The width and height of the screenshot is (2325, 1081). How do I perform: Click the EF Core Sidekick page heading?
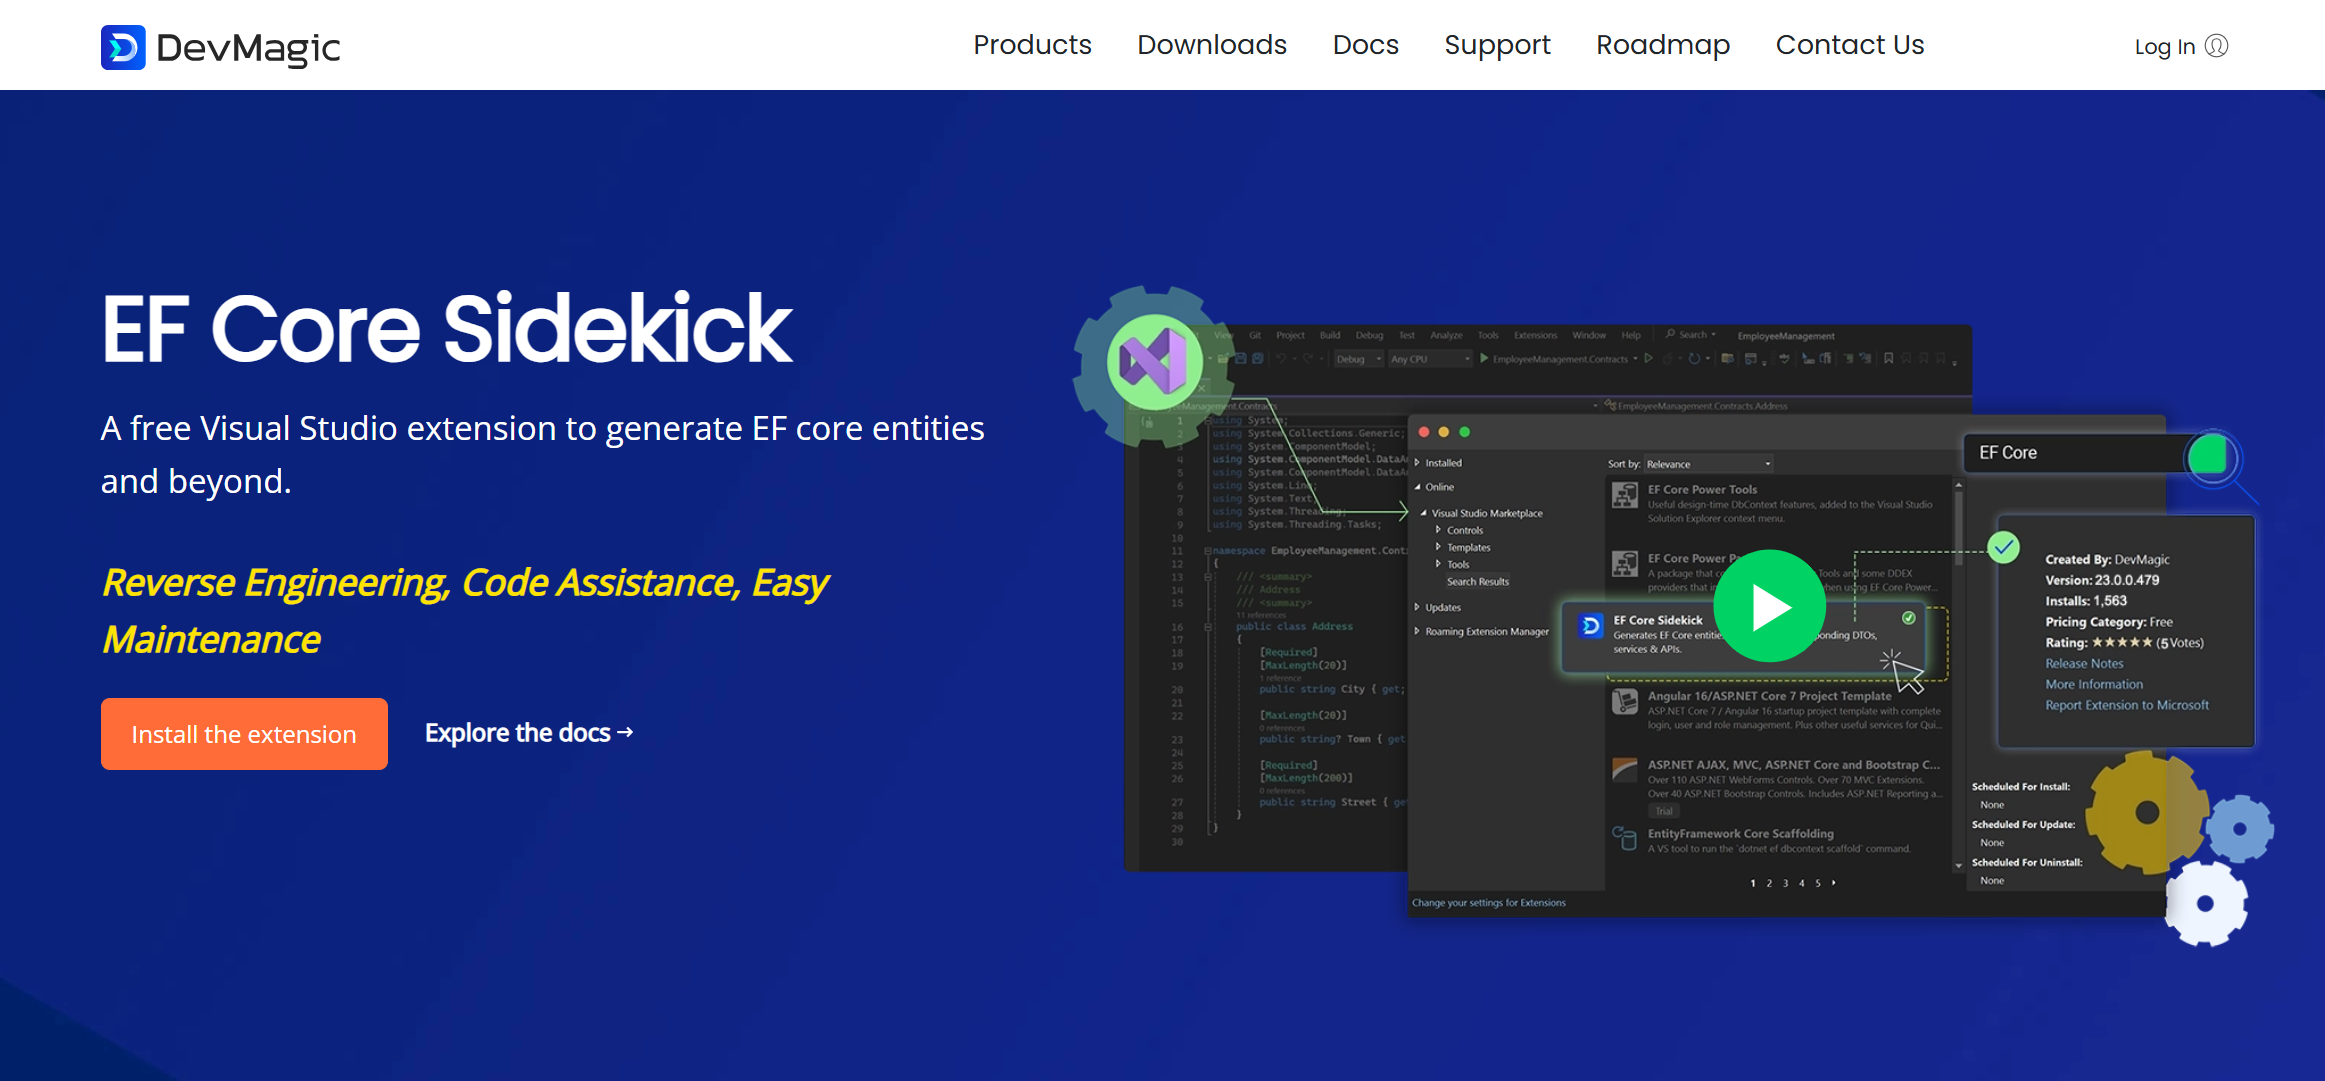(446, 329)
